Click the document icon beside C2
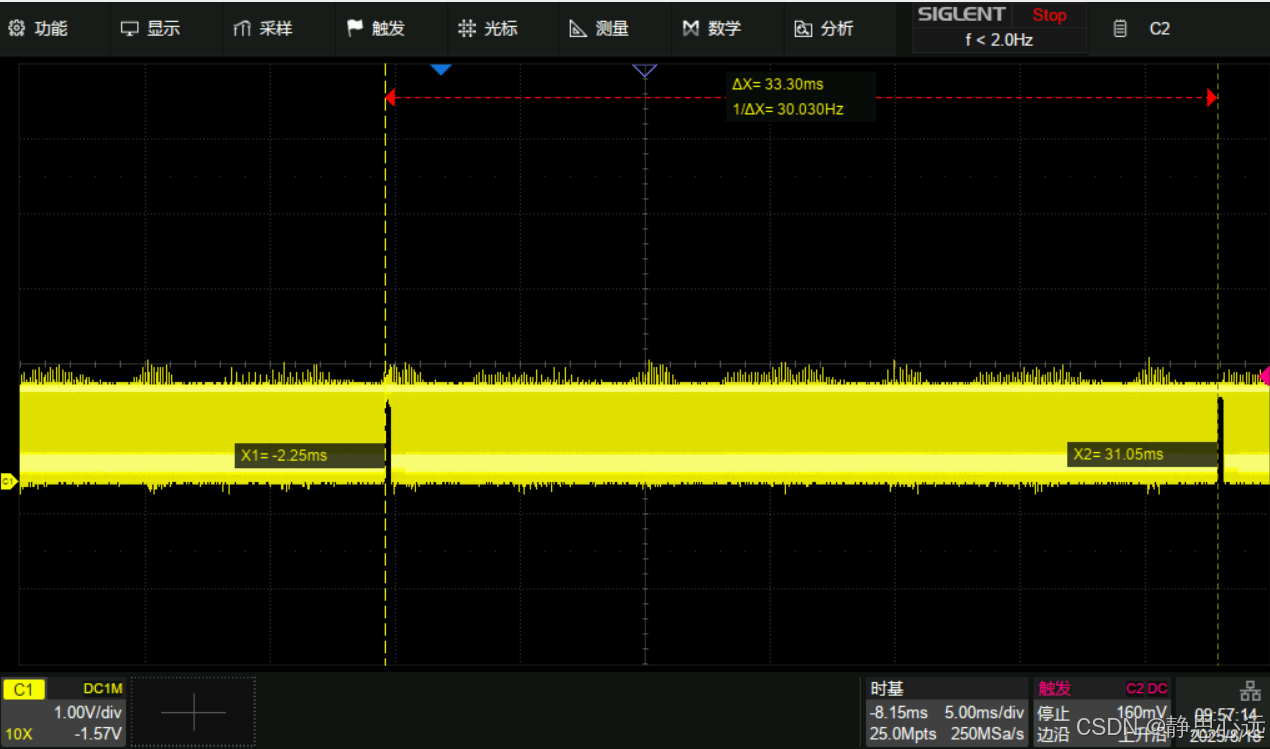Image resolution: width=1270 pixels, height=749 pixels. pyautogui.click(x=1121, y=29)
